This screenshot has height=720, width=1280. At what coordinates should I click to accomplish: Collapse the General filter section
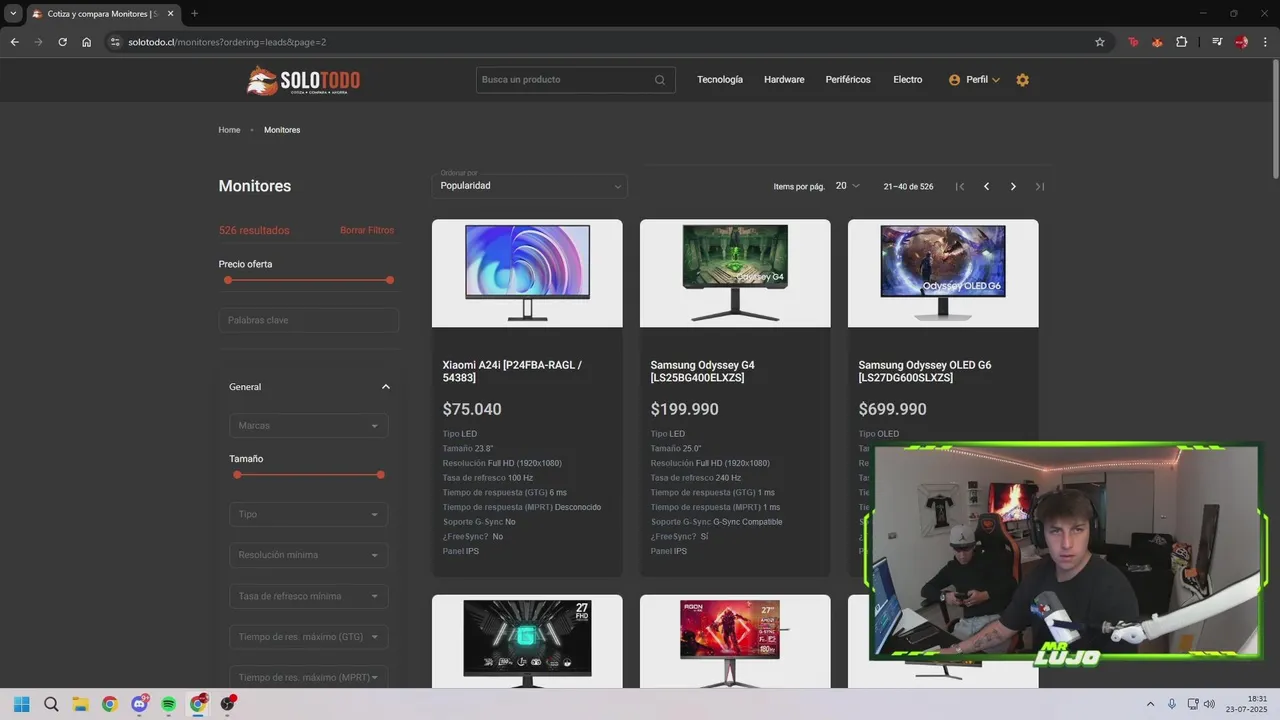[386, 387]
